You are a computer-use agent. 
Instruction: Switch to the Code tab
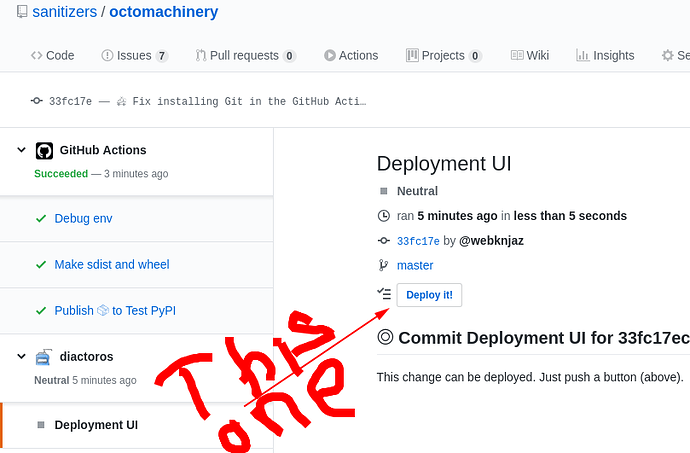pos(52,55)
